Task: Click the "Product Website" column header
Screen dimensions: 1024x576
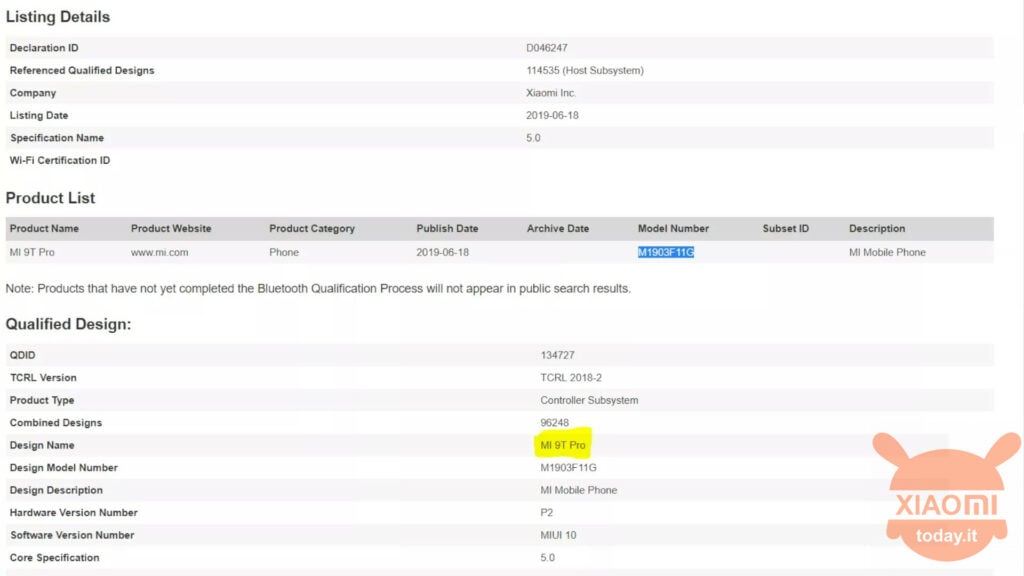Action: click(x=171, y=229)
